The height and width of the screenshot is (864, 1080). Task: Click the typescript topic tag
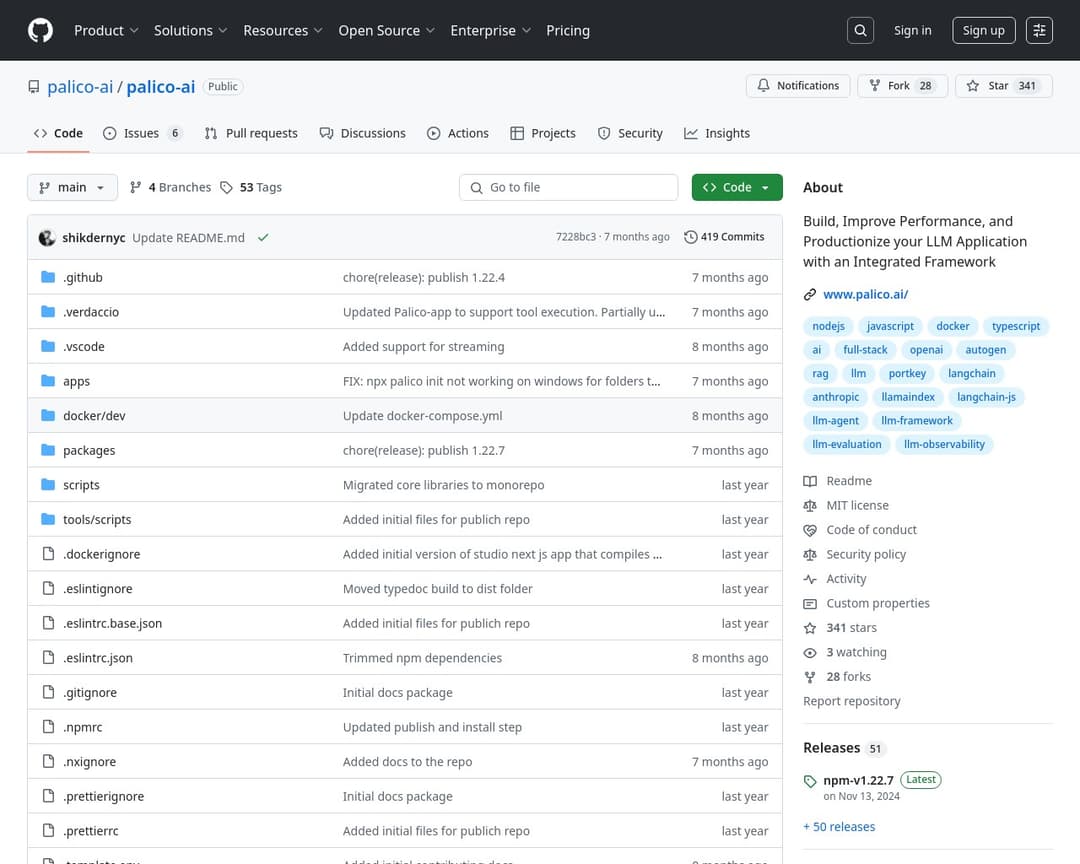pos(1015,327)
